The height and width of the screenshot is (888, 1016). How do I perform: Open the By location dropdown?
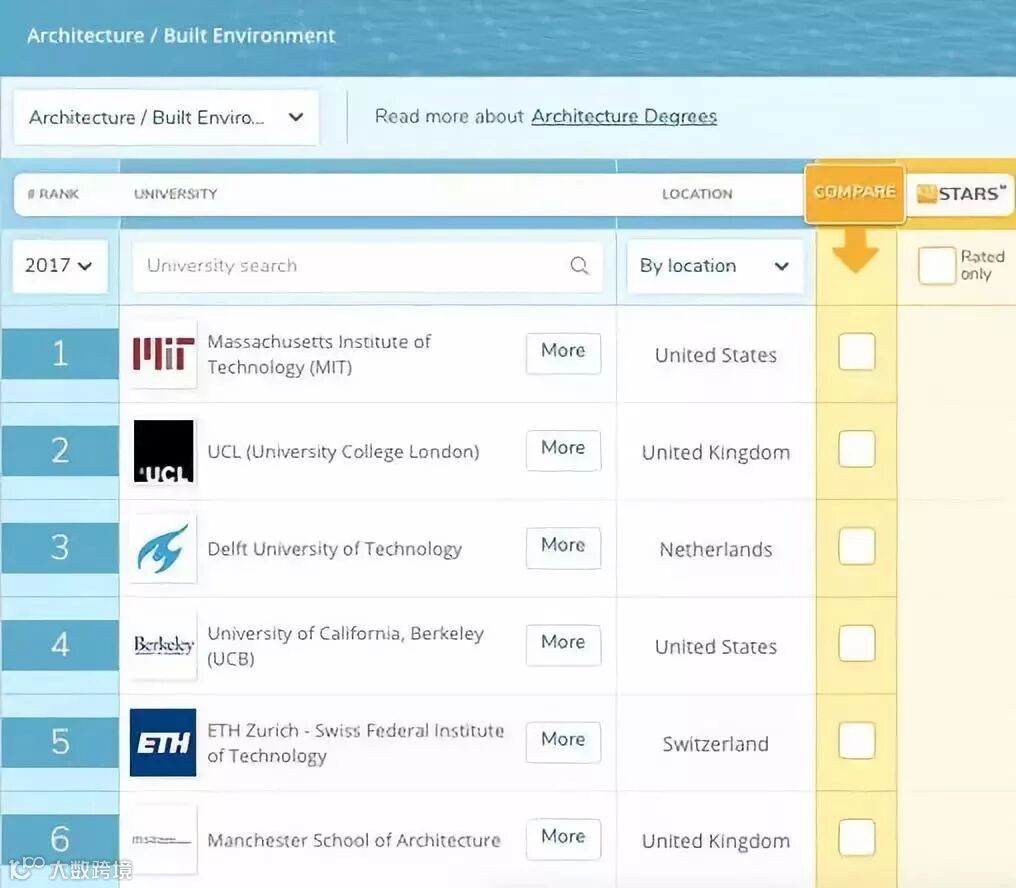tap(715, 266)
